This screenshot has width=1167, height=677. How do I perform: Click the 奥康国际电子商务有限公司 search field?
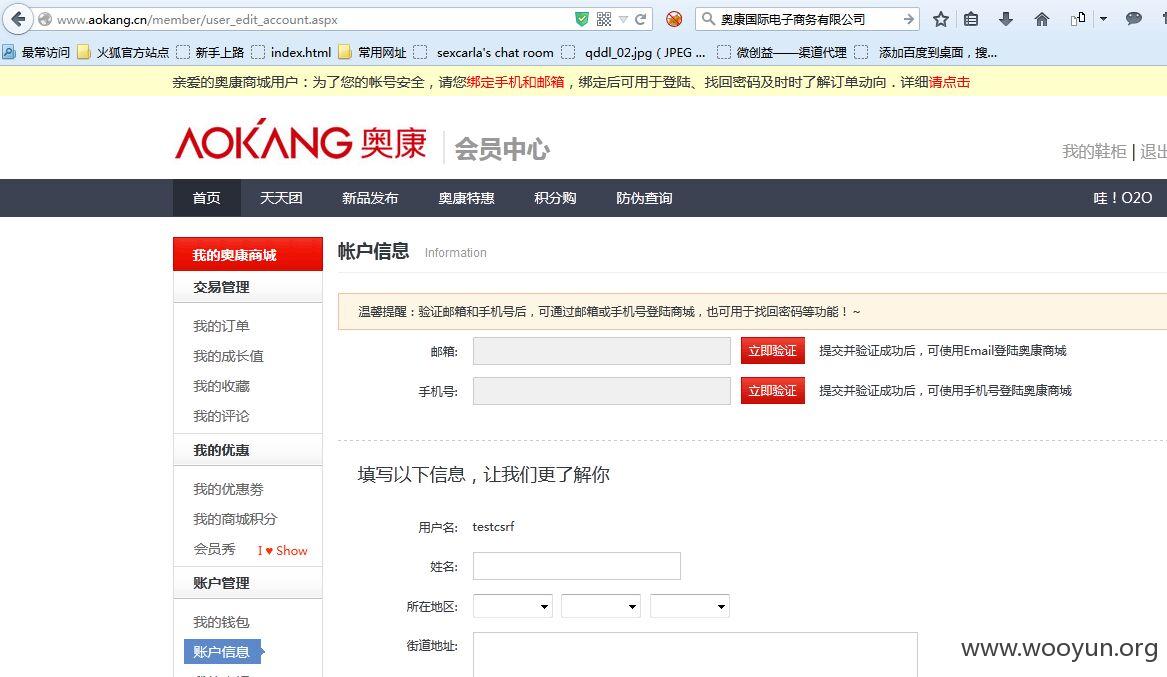[x=808, y=19]
